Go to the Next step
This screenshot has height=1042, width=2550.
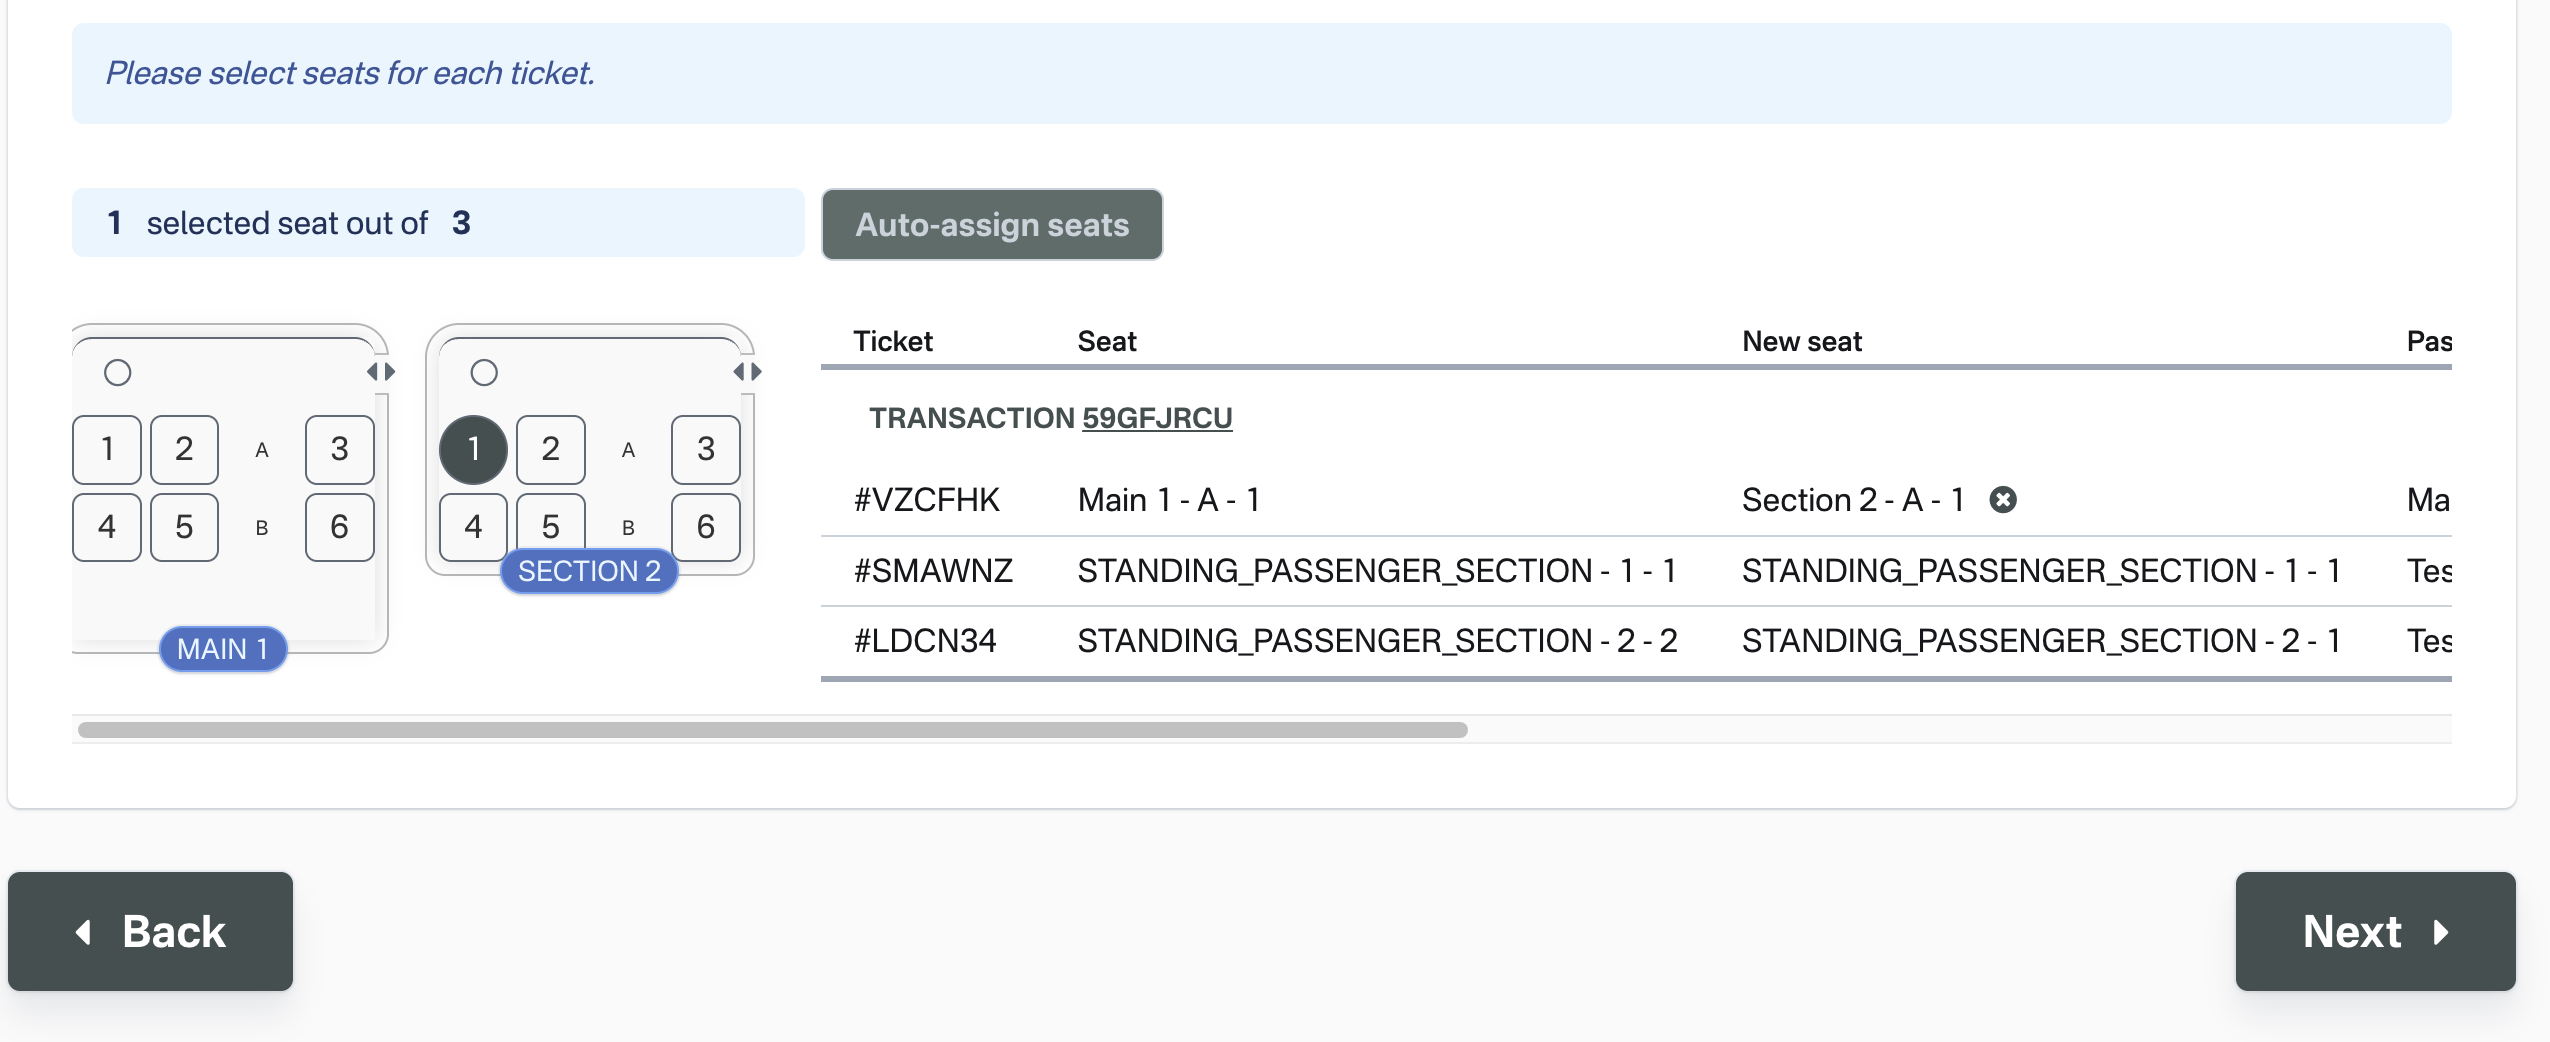[x=2374, y=931]
